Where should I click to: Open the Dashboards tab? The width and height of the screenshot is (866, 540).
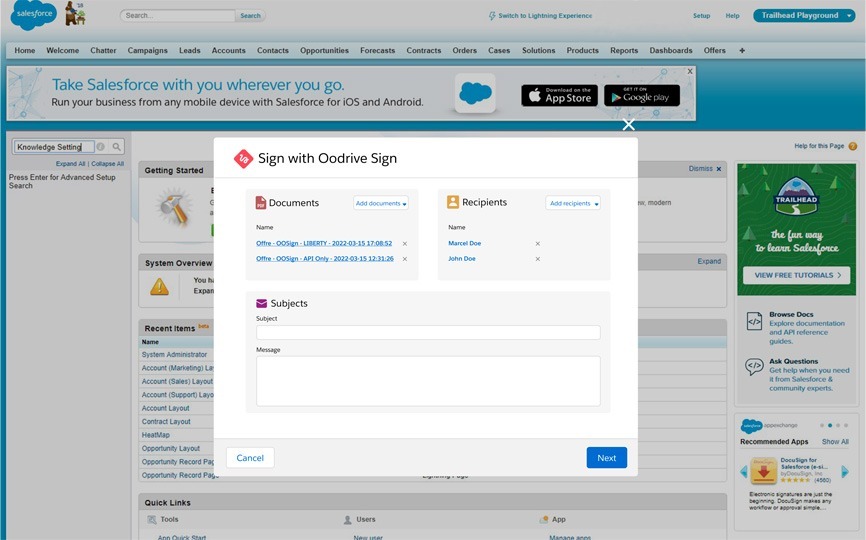pos(670,50)
